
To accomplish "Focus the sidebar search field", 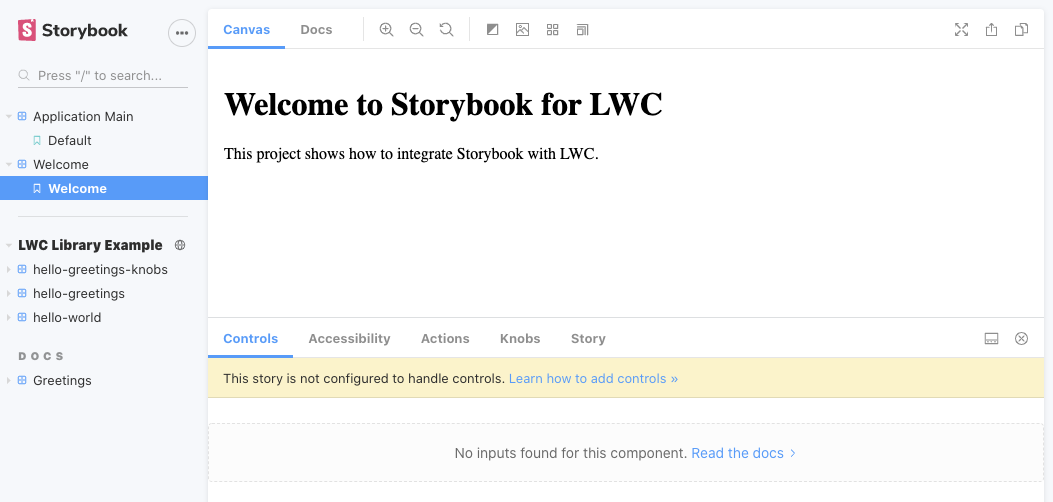I will tap(103, 75).
